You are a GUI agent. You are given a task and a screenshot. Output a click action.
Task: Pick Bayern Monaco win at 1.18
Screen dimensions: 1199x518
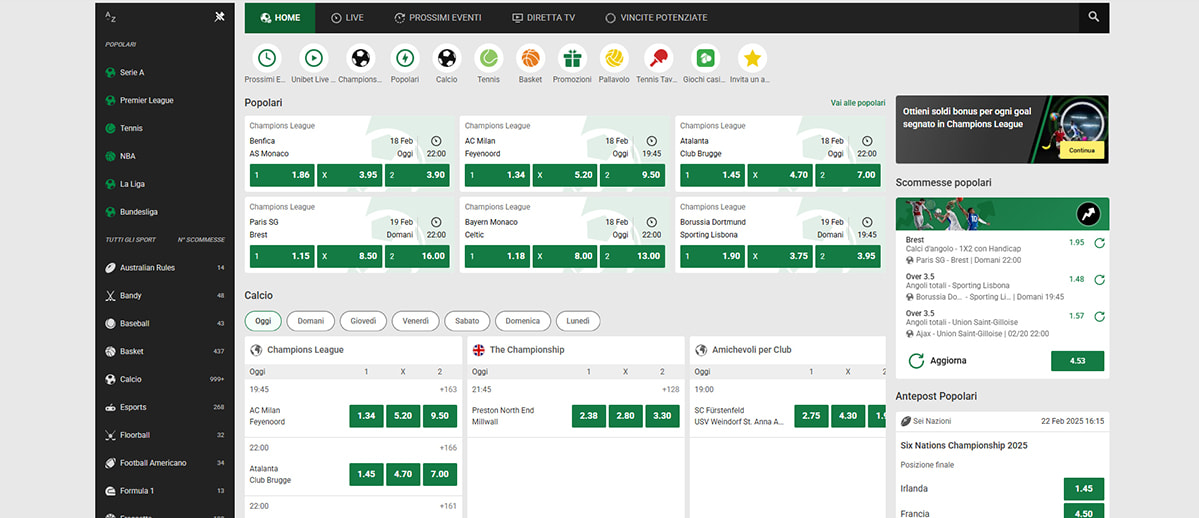click(498, 256)
